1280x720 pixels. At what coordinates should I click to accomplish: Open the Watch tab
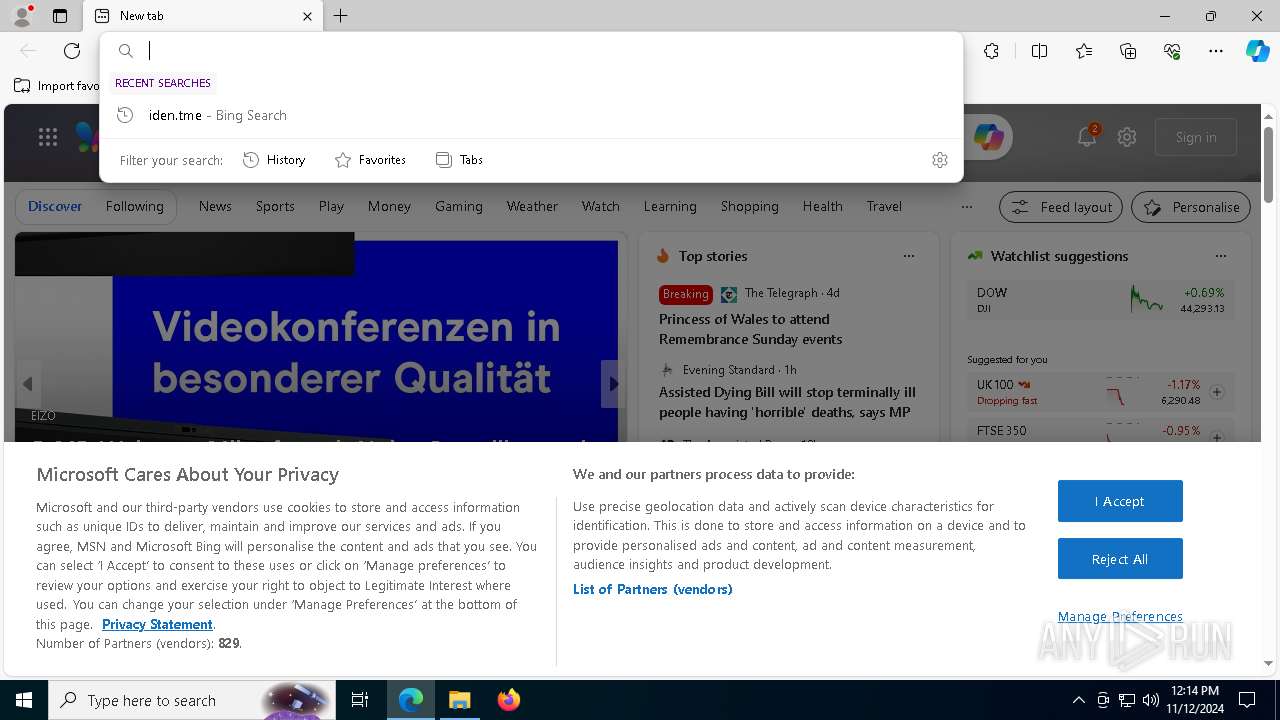click(x=601, y=206)
